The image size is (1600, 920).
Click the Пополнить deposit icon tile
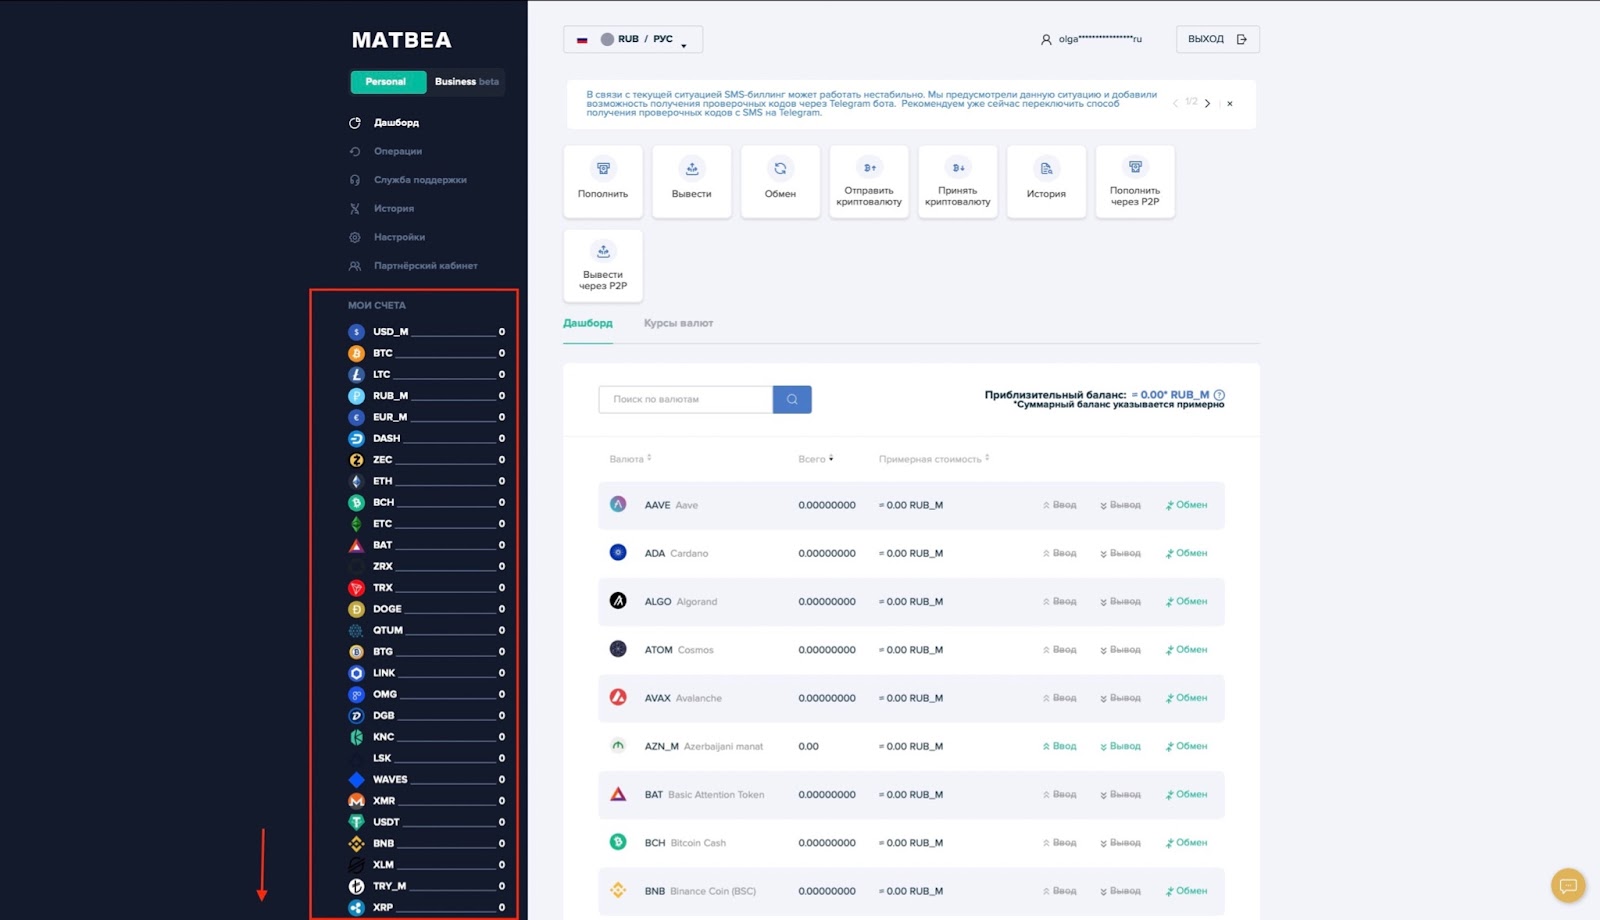603,181
